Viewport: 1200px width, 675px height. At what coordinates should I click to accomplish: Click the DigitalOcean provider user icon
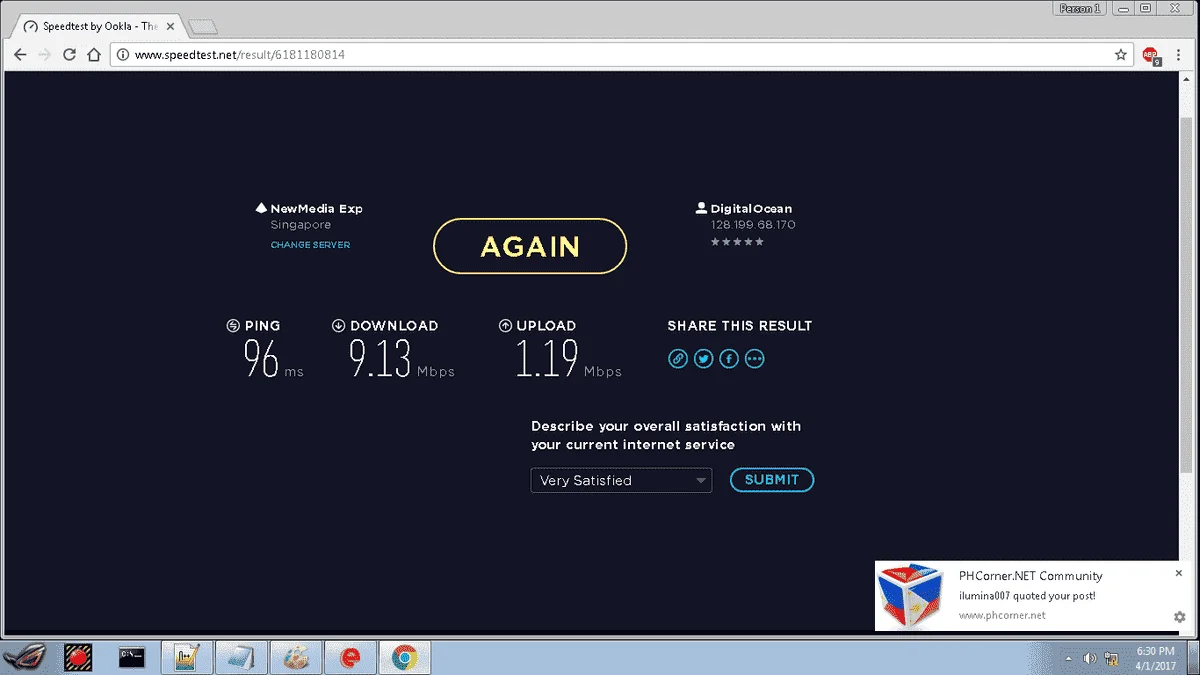tap(702, 209)
